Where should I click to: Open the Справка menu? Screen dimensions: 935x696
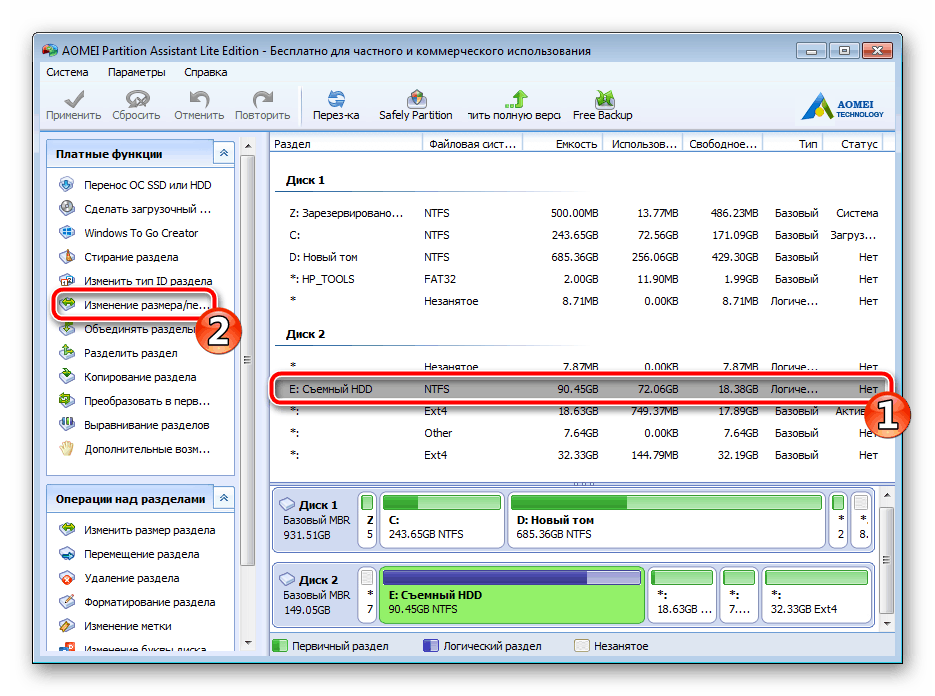tap(205, 72)
